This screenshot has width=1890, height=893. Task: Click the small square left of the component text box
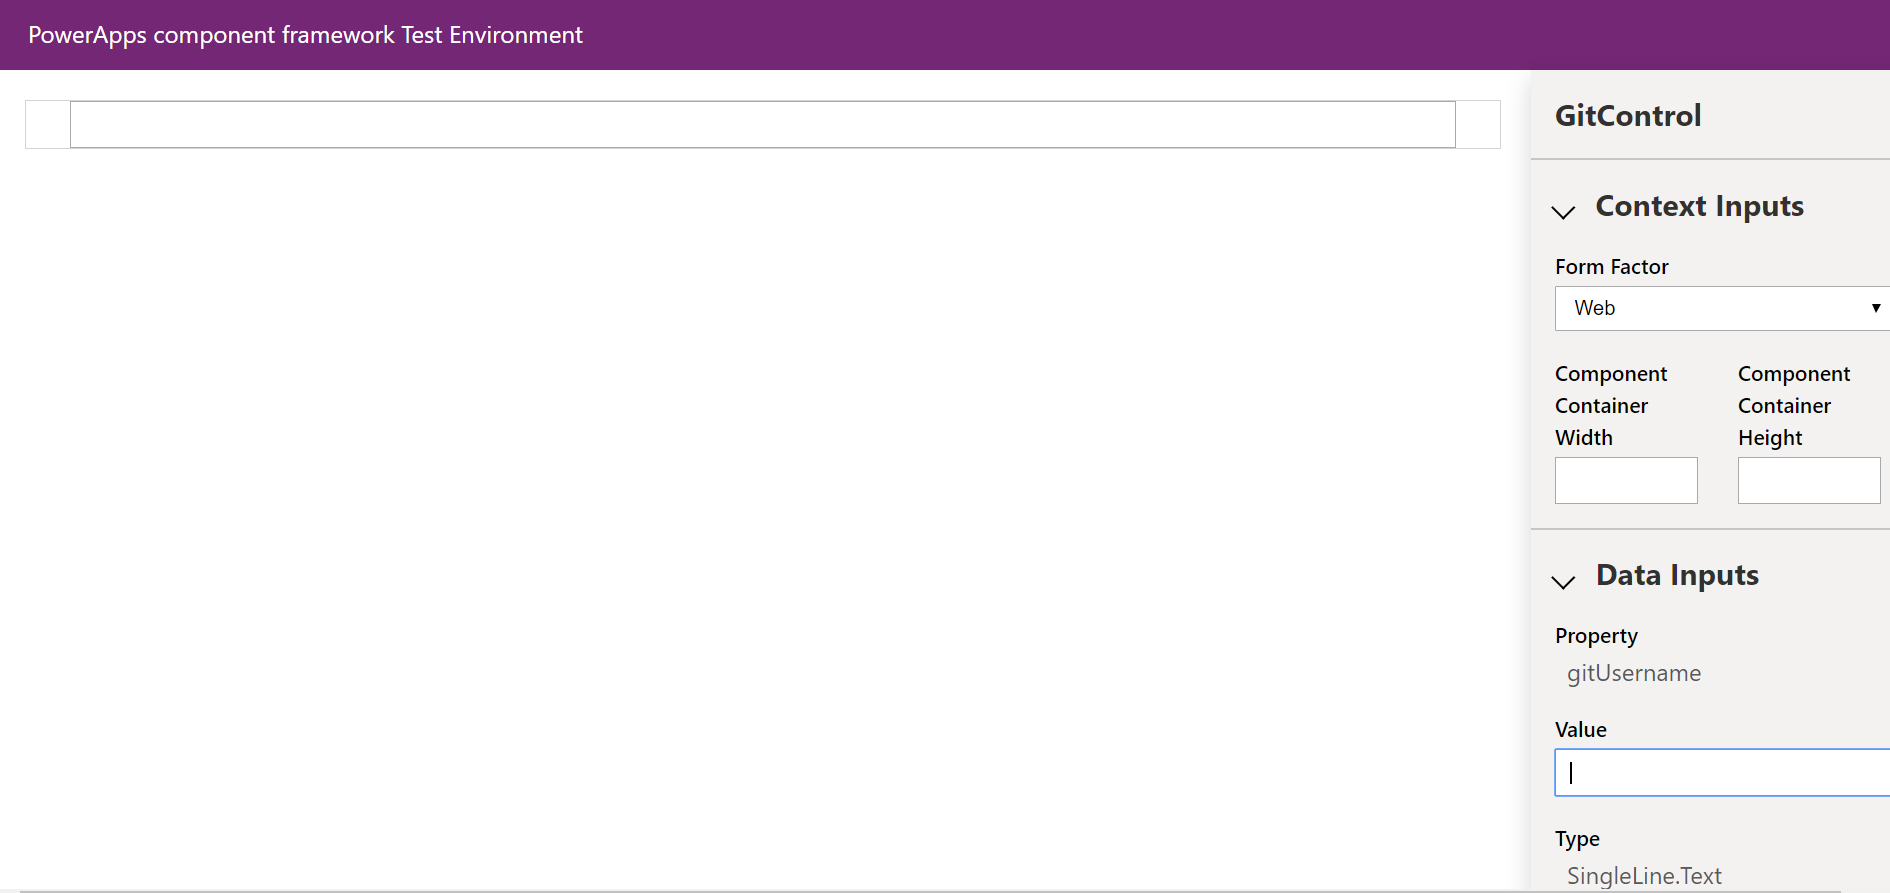pos(47,124)
